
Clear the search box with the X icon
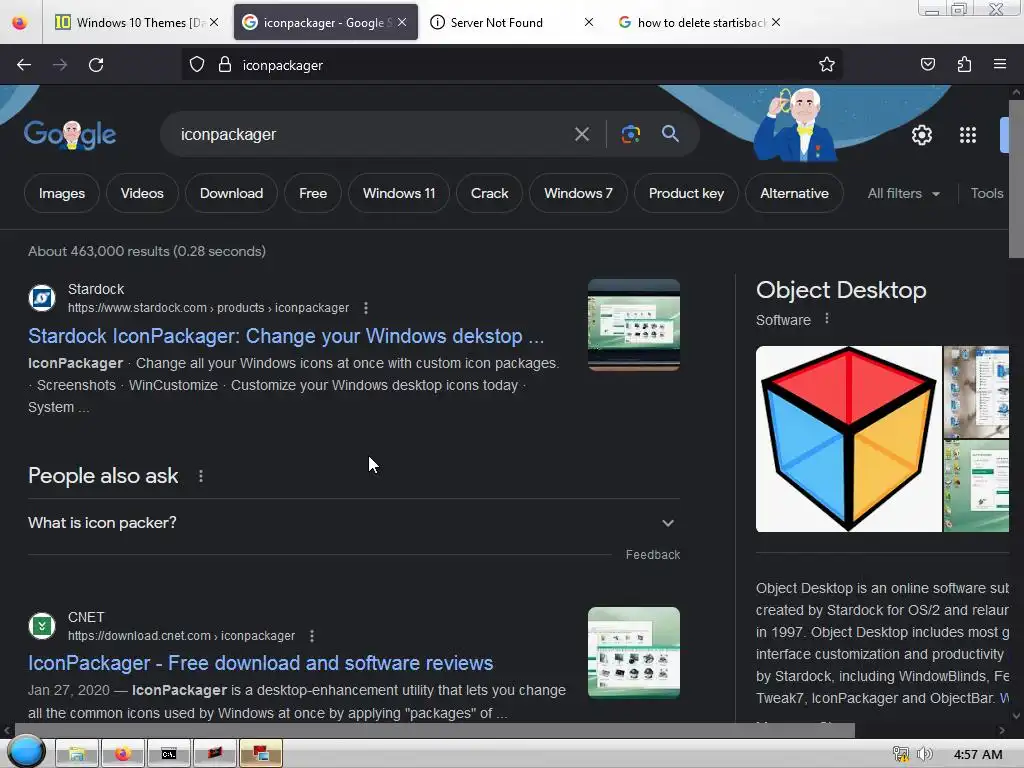click(x=581, y=135)
